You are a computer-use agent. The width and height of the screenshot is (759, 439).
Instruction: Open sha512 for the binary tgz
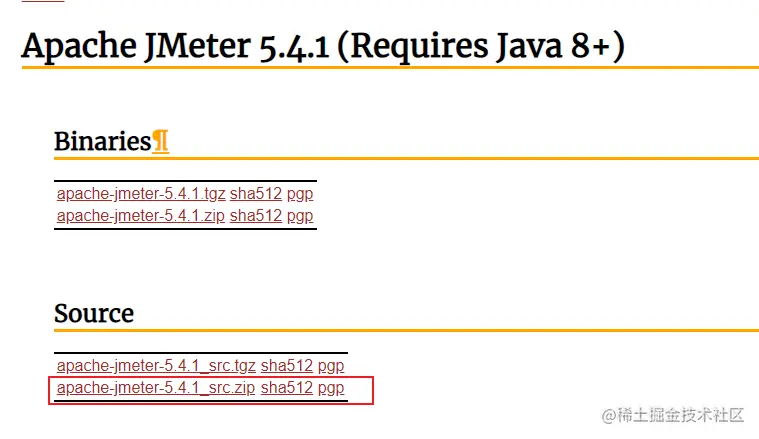[x=256, y=194]
